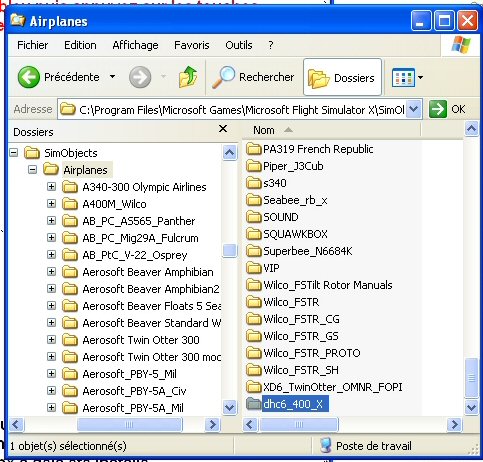The height and width of the screenshot is (462, 483).
Task: Select Wilco_FSTR_GS folder icon
Action: pyautogui.click(x=253, y=336)
